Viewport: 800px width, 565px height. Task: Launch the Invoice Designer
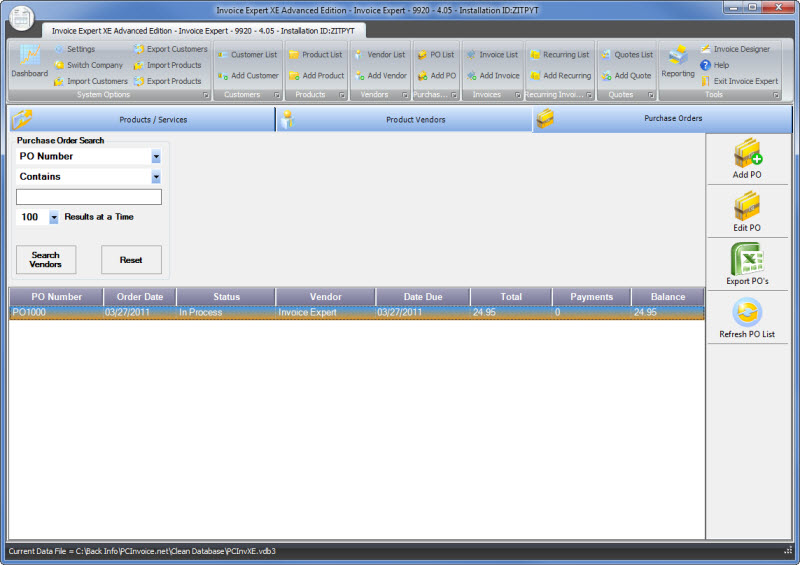point(735,49)
